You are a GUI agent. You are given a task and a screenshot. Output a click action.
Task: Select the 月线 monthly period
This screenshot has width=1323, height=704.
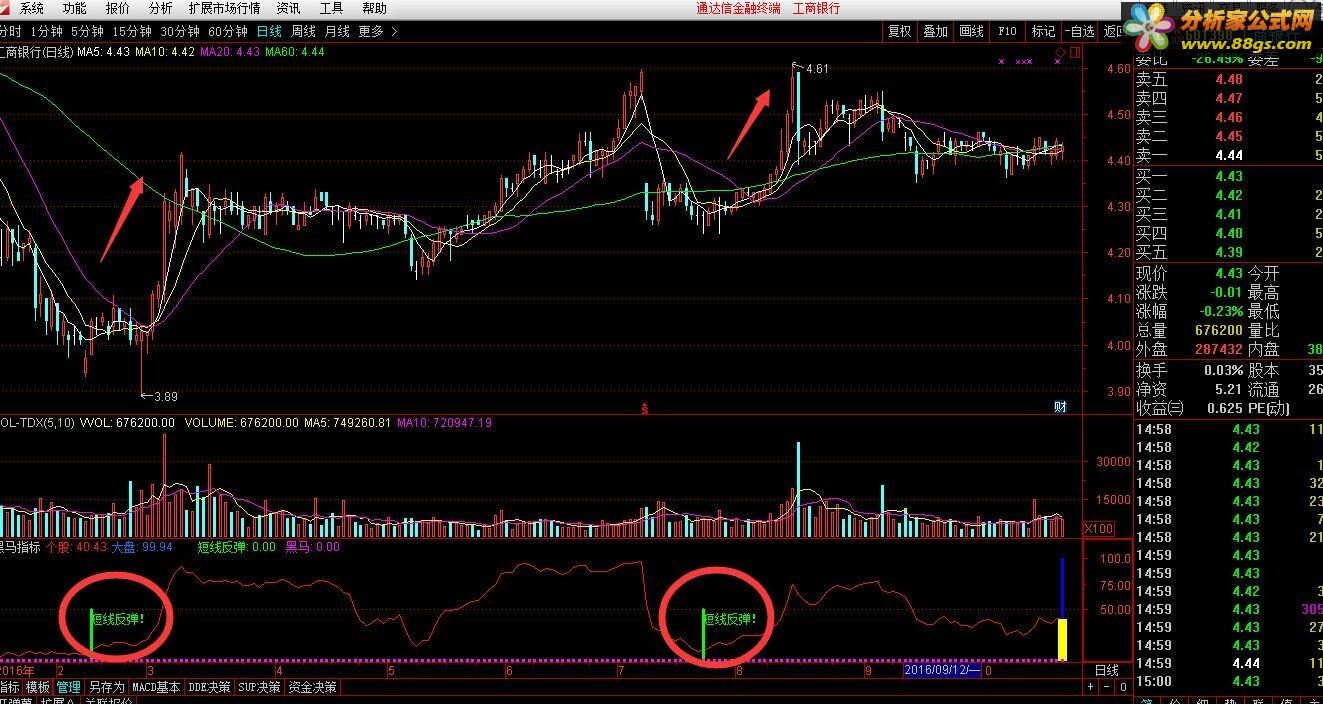(337, 31)
